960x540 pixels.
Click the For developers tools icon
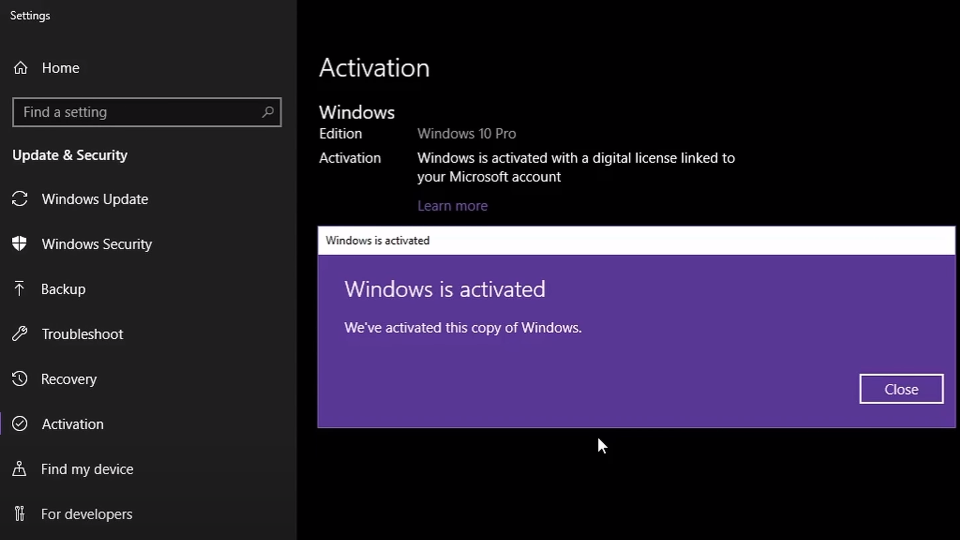[20, 514]
